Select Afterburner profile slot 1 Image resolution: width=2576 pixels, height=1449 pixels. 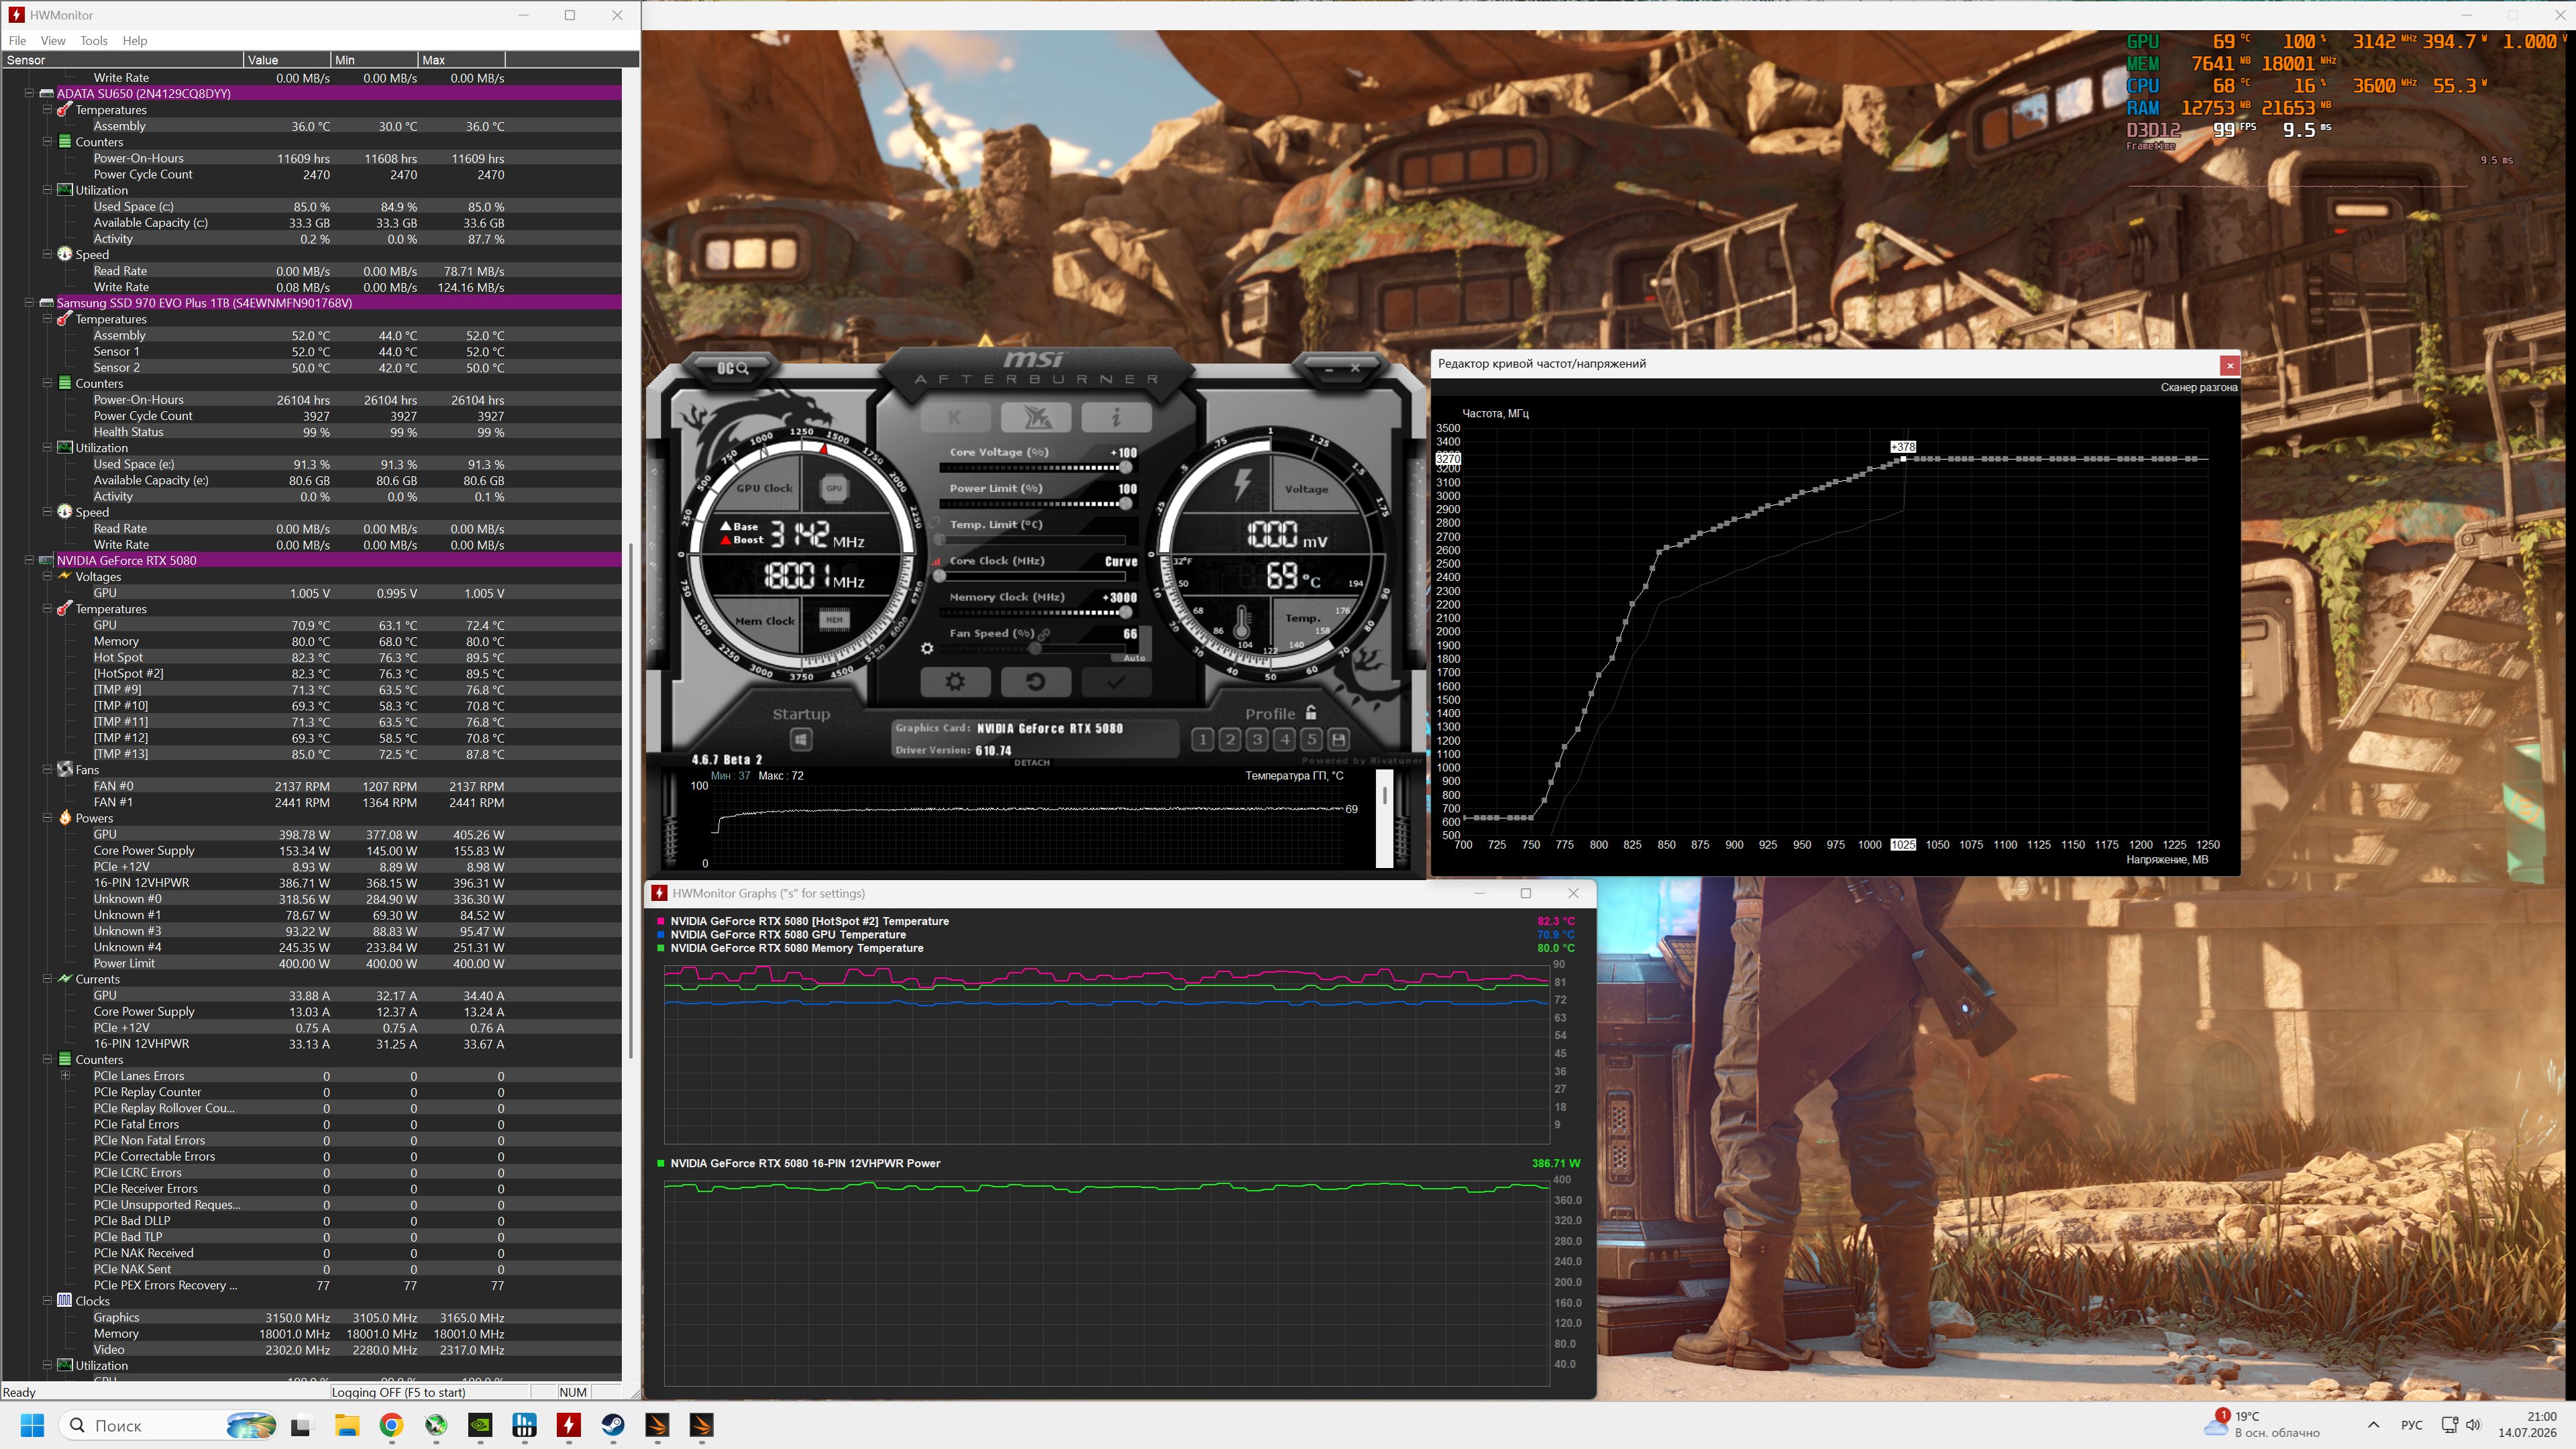coord(1203,739)
